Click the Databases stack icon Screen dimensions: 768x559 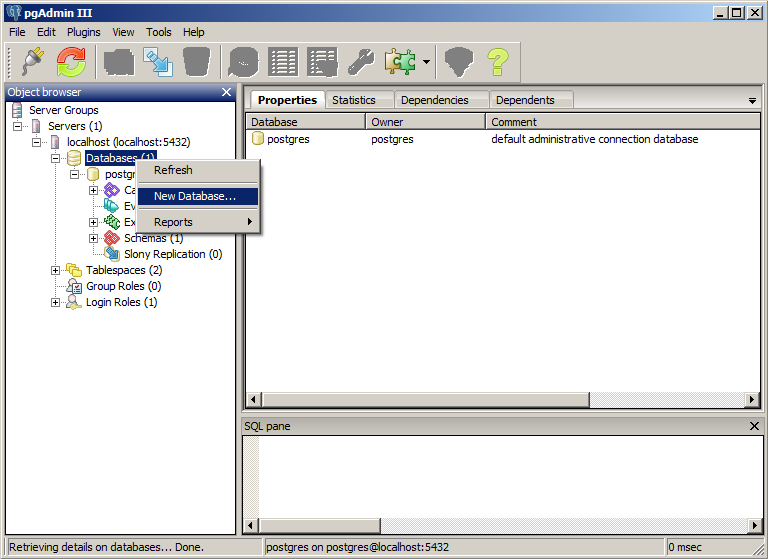tap(74, 158)
